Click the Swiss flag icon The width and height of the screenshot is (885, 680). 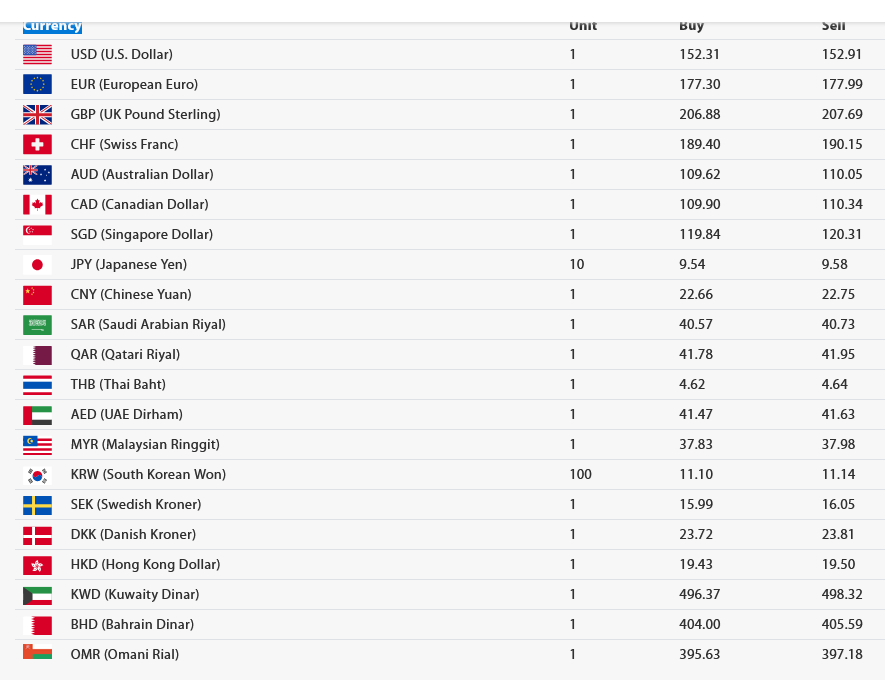click(x=37, y=144)
